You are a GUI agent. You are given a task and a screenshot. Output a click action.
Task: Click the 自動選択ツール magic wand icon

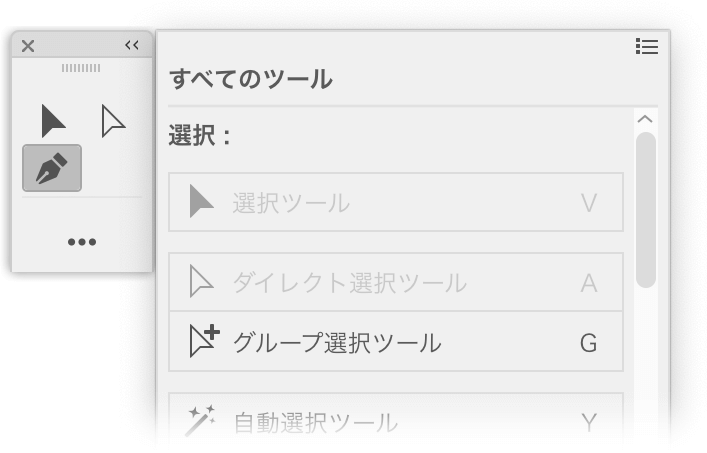[201, 421]
